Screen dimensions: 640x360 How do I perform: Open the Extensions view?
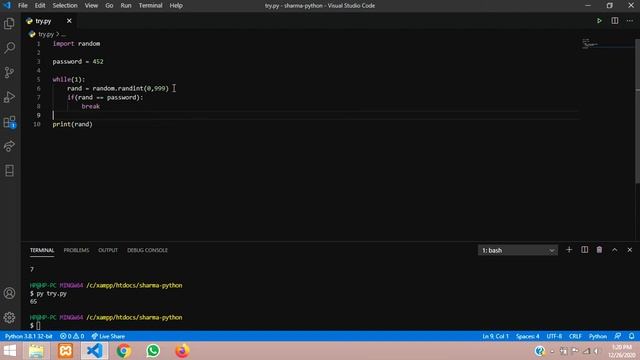click(9, 122)
